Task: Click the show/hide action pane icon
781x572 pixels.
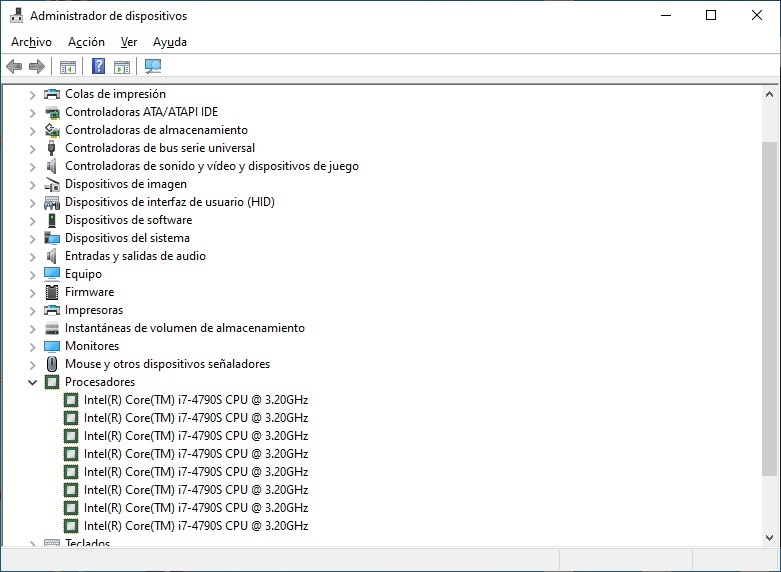Action: 122,67
